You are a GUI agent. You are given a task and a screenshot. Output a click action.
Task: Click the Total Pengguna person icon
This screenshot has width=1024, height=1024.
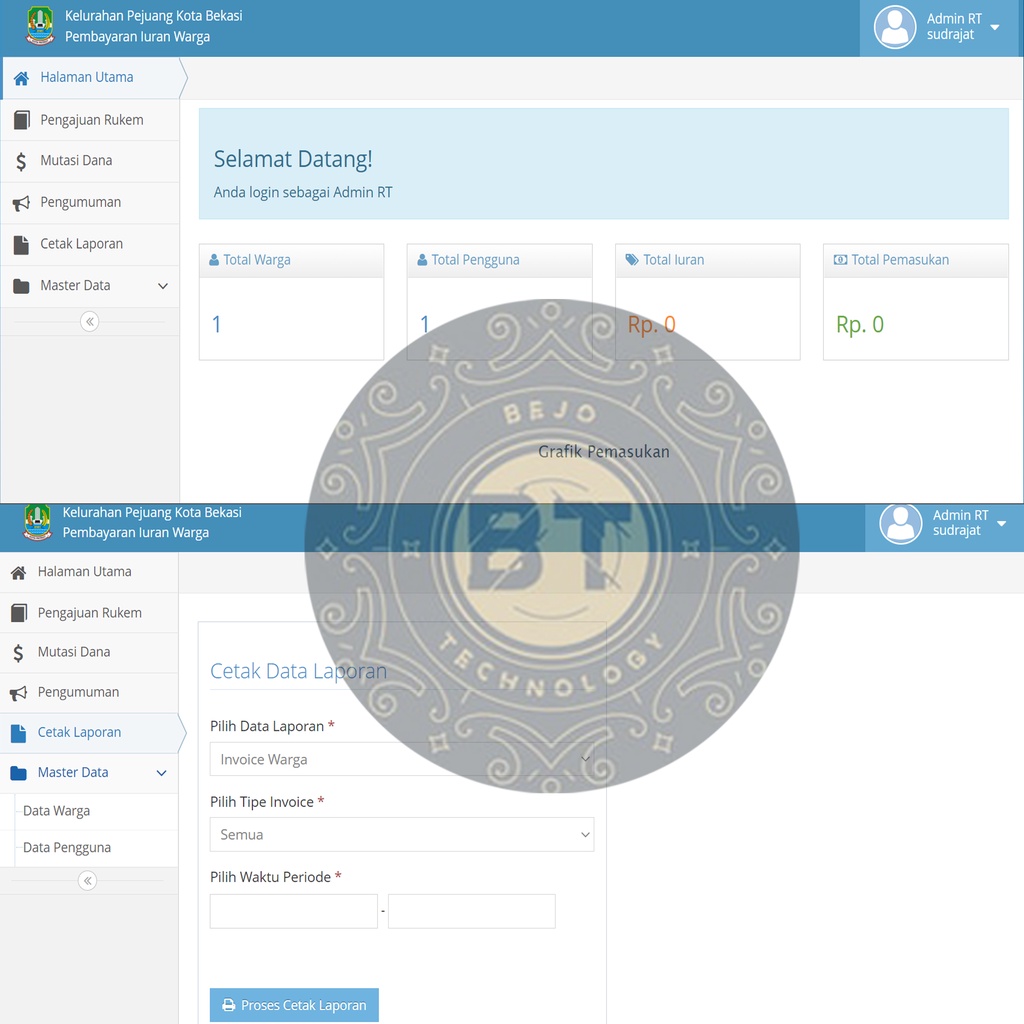(x=422, y=260)
